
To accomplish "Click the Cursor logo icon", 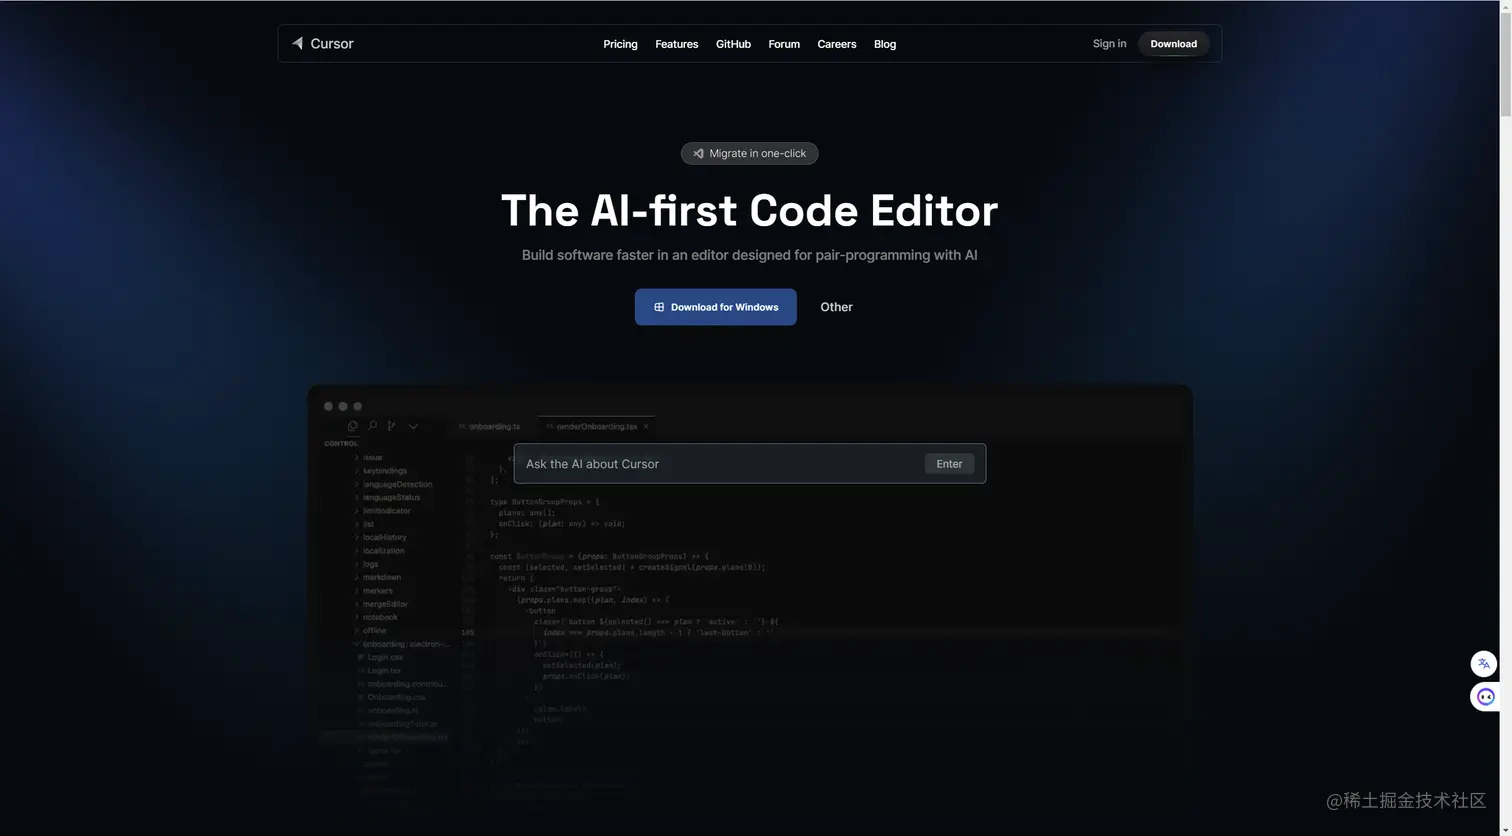I will pos(297,43).
